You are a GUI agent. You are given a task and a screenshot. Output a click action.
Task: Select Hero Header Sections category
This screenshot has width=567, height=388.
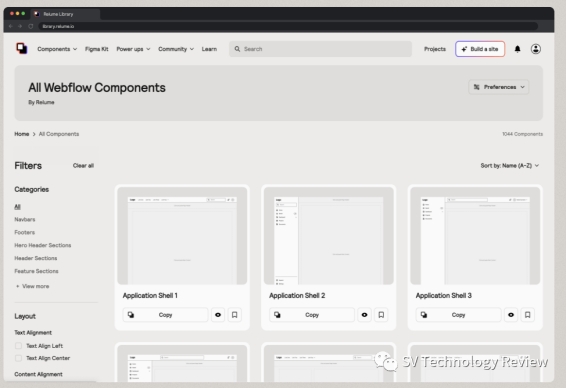[x=43, y=245]
